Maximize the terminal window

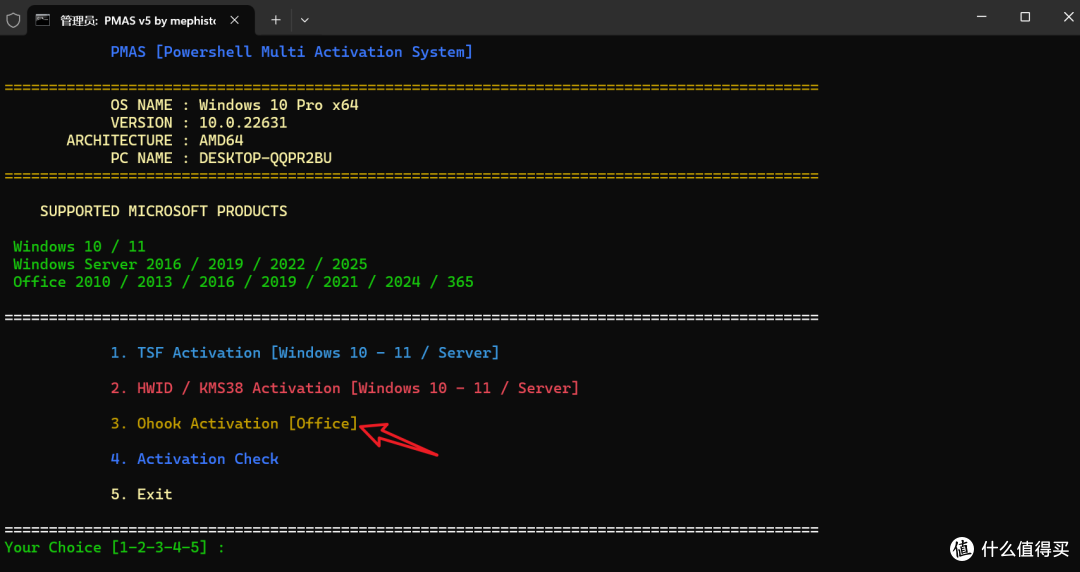click(1025, 17)
